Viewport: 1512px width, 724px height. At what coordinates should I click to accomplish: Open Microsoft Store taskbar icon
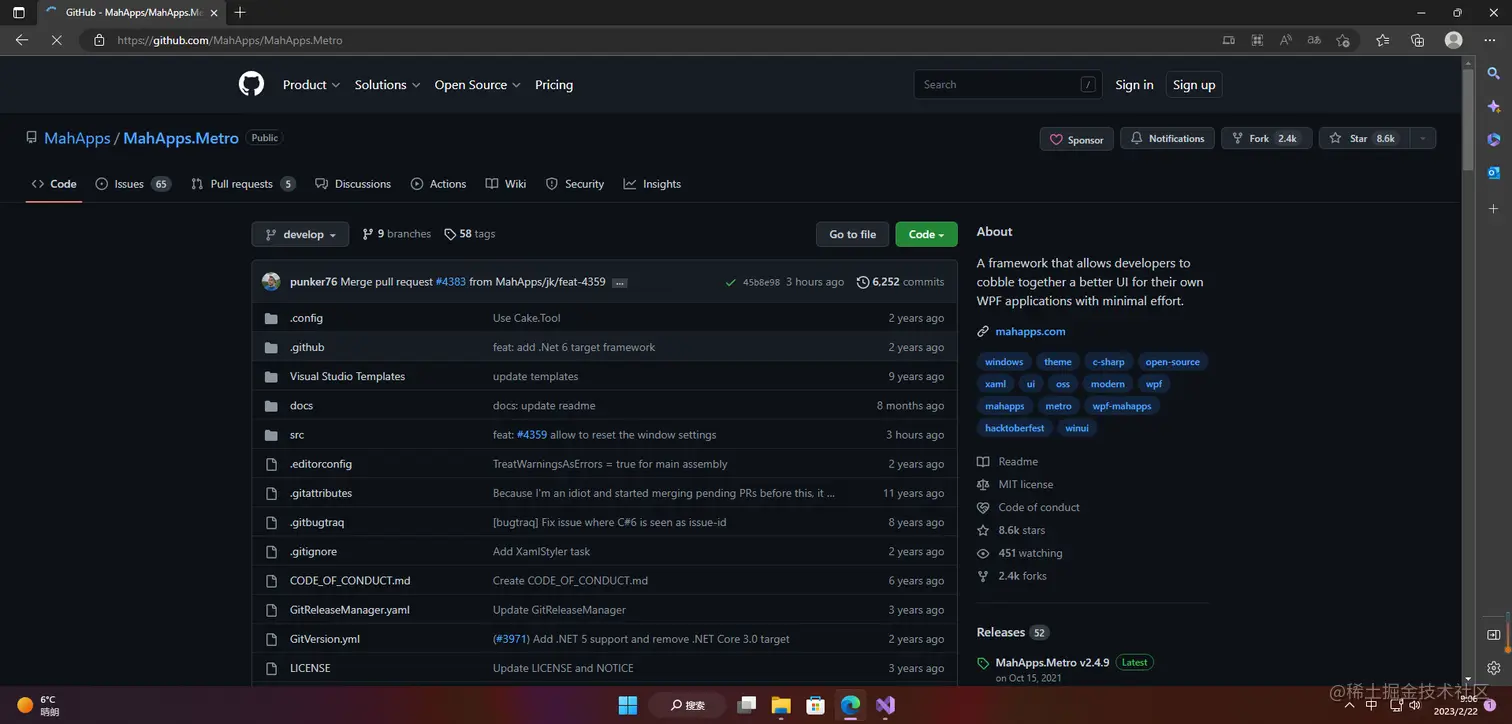click(x=815, y=705)
